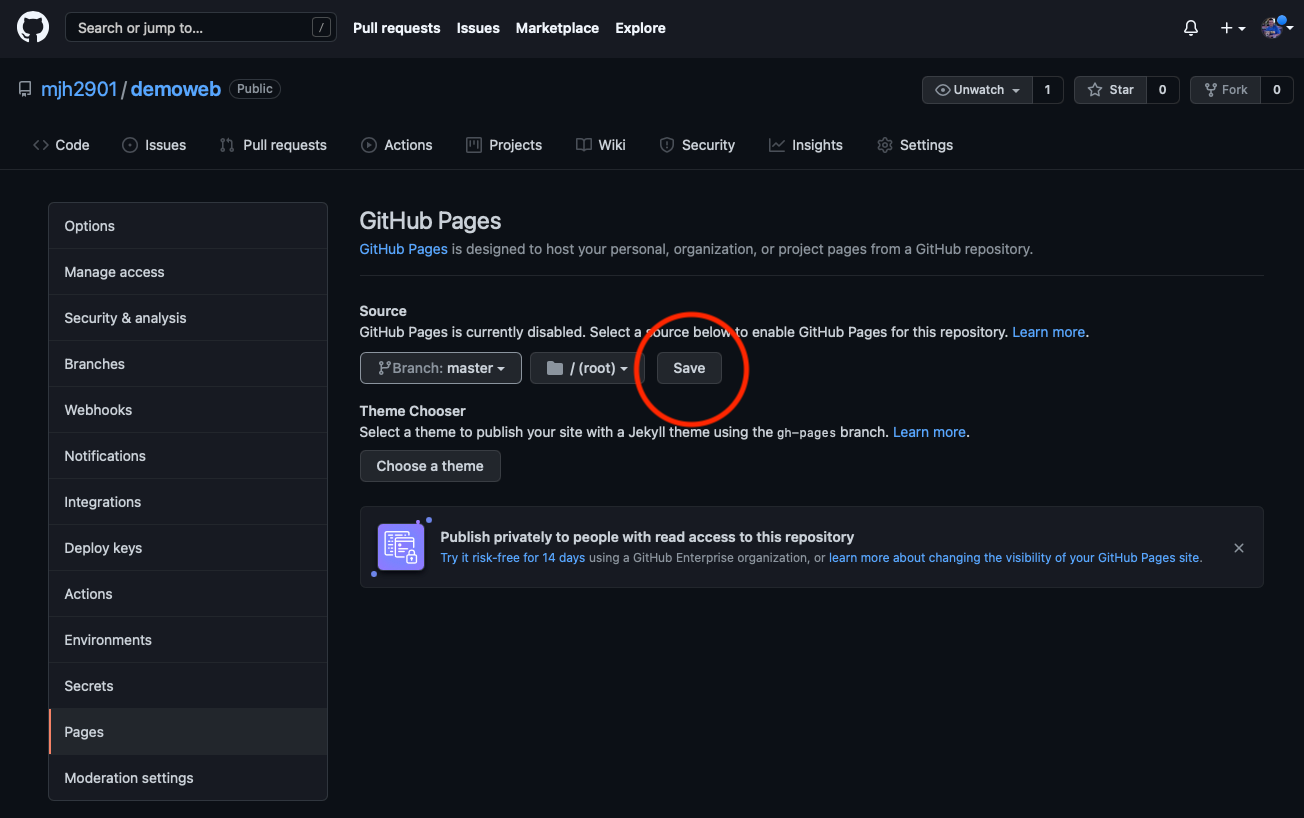Viewport: 1304px width, 818px height.
Task: Open Learn more link under Source
Action: pos(1049,332)
